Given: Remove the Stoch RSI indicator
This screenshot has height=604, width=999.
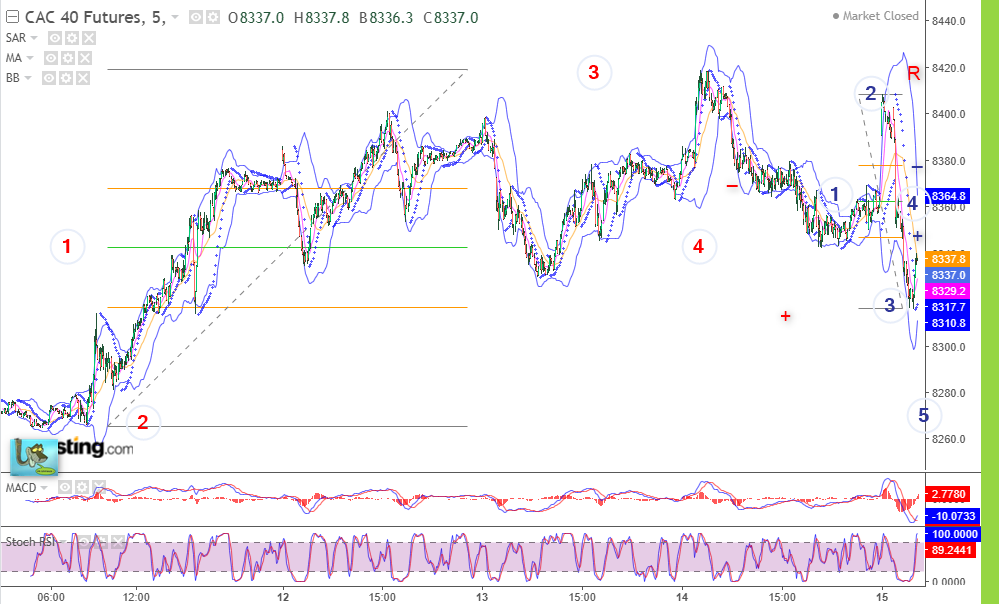Looking at the screenshot, I should click(x=118, y=542).
